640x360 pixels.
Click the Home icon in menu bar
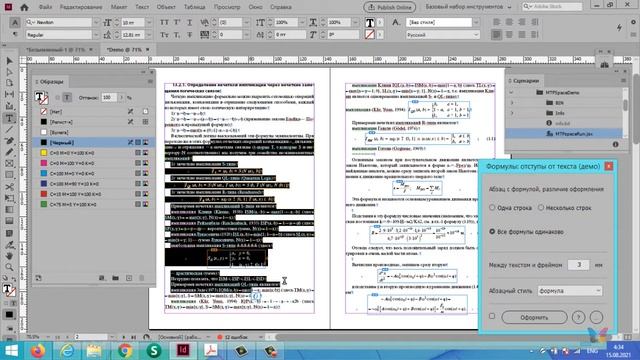[24, 7]
